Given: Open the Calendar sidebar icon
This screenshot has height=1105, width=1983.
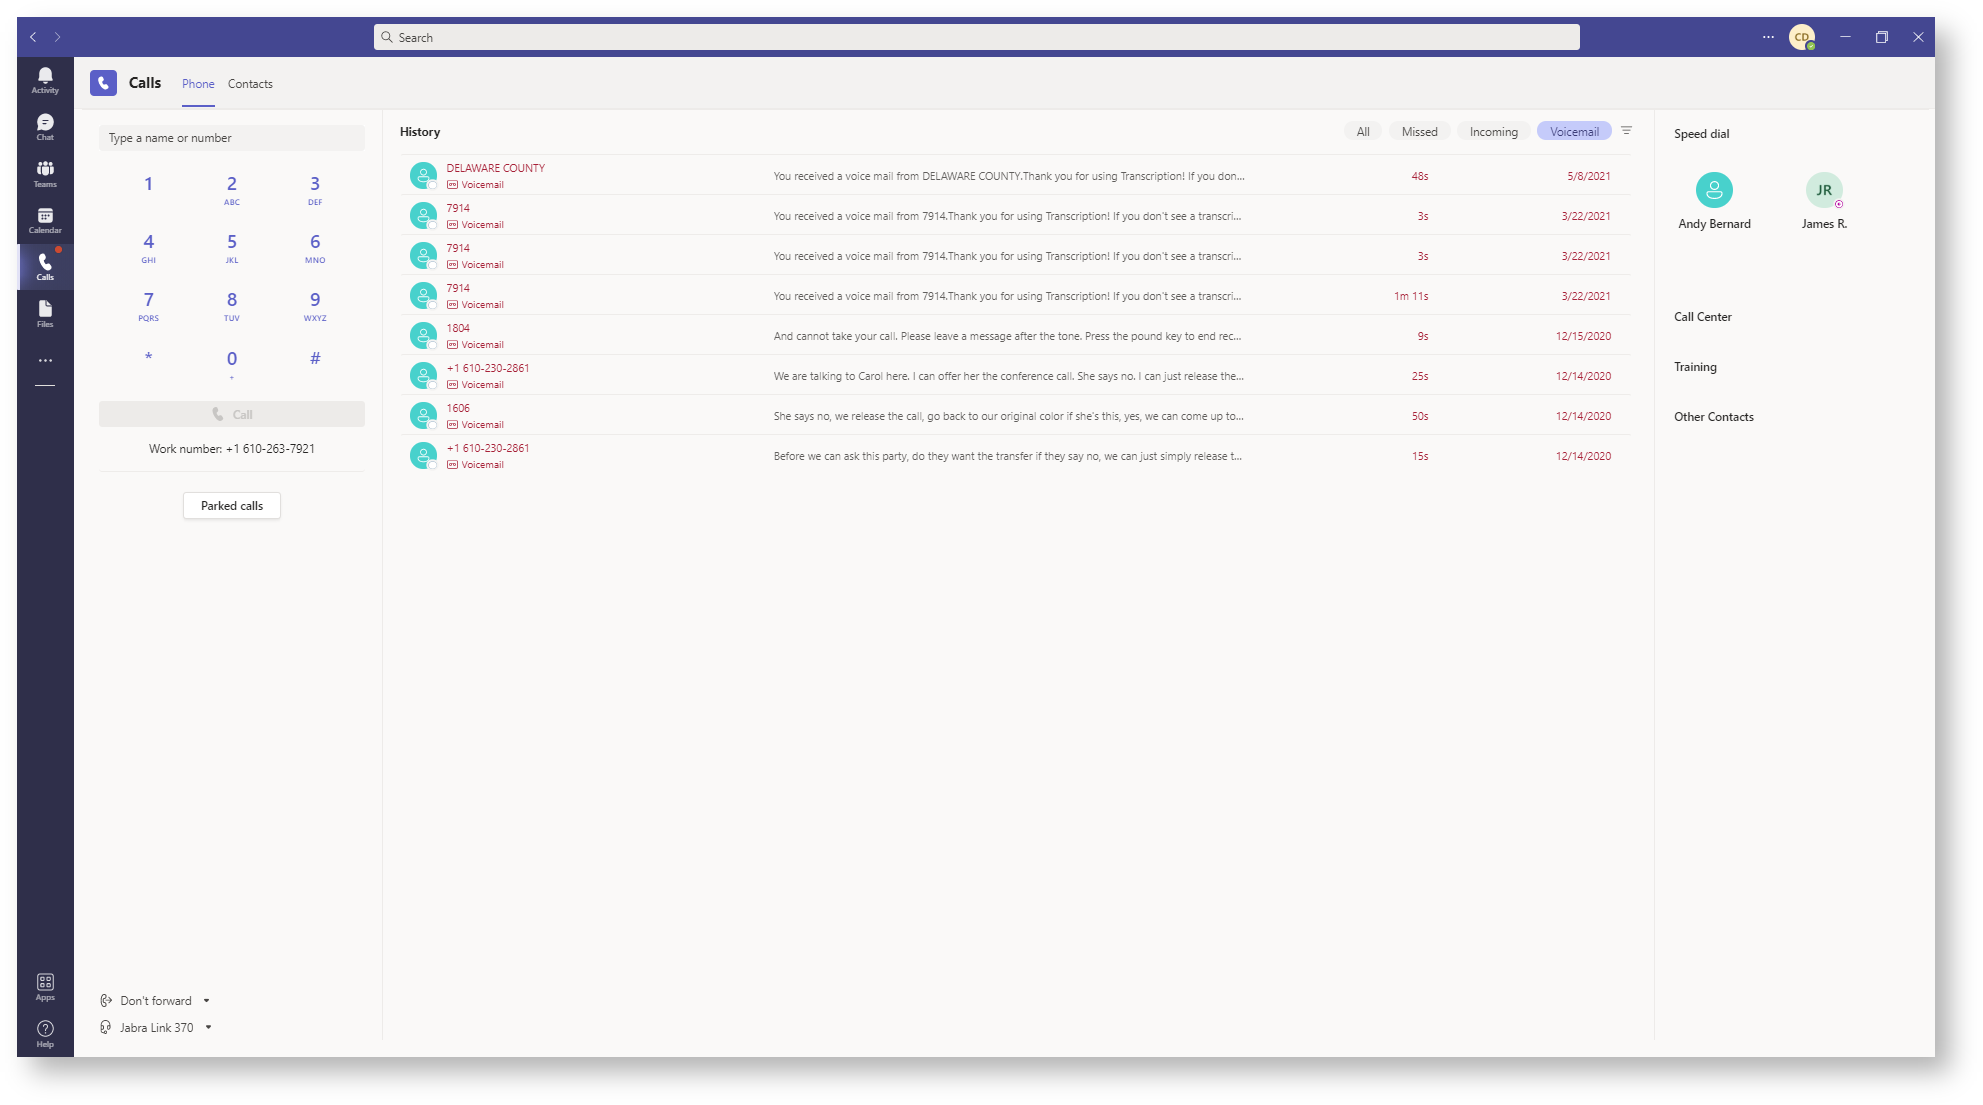Looking at the screenshot, I should pyautogui.click(x=45, y=220).
